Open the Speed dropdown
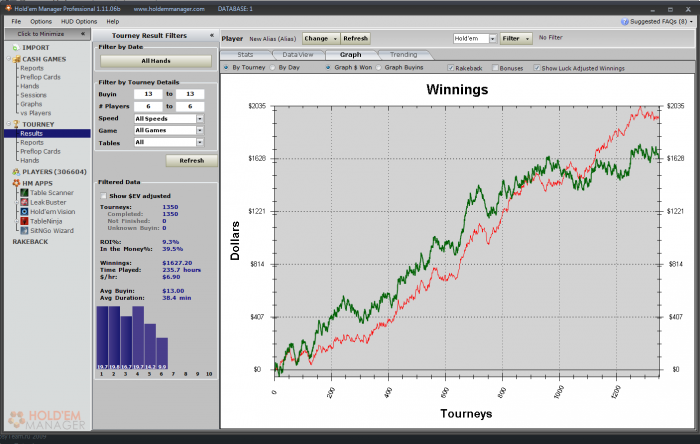 click(x=200, y=119)
